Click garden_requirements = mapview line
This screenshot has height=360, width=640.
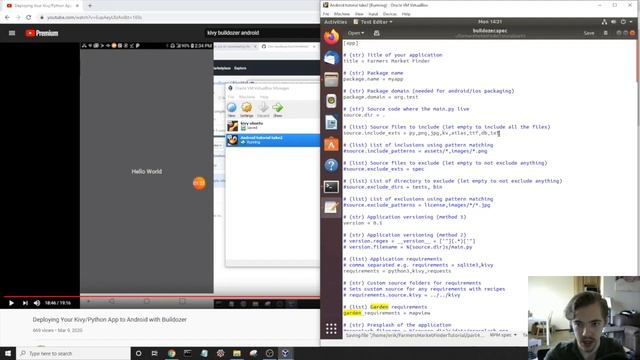[387, 313]
